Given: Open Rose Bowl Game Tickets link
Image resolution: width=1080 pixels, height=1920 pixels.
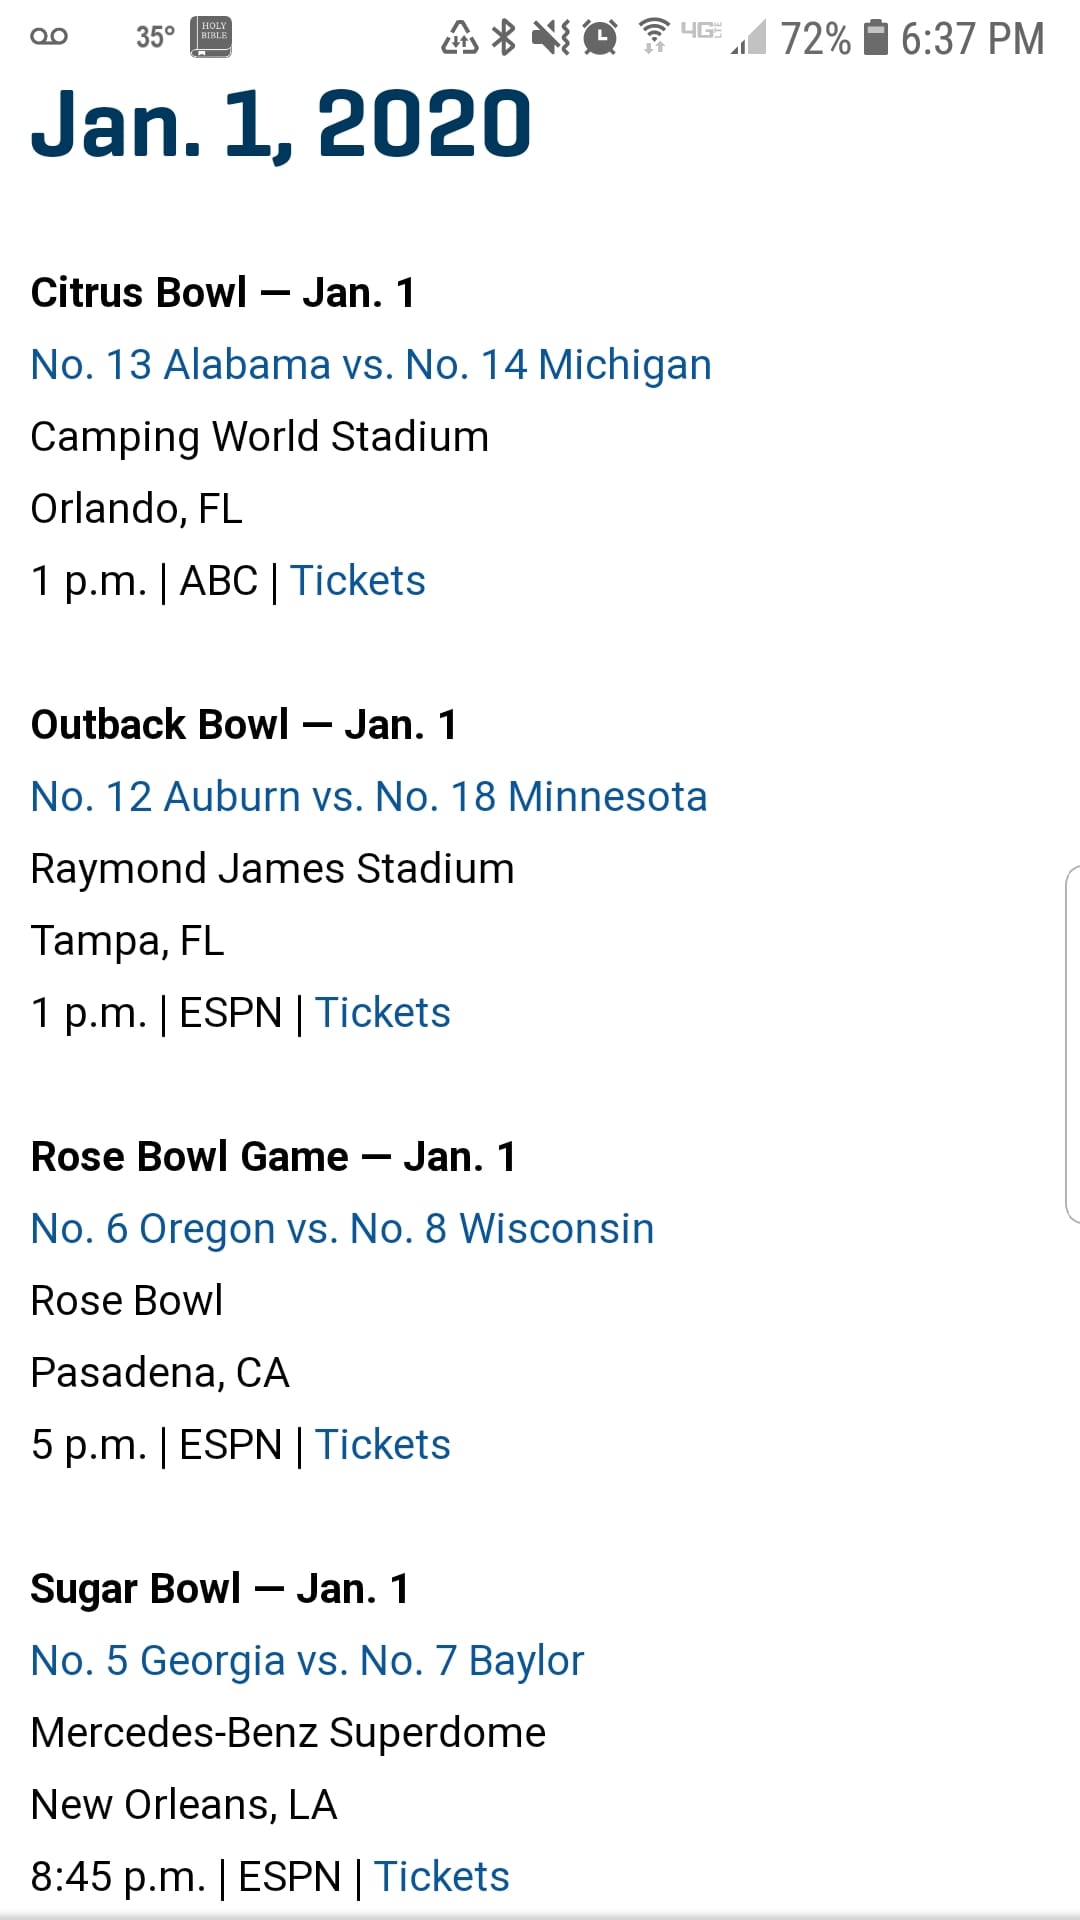Looking at the screenshot, I should [x=383, y=1445].
